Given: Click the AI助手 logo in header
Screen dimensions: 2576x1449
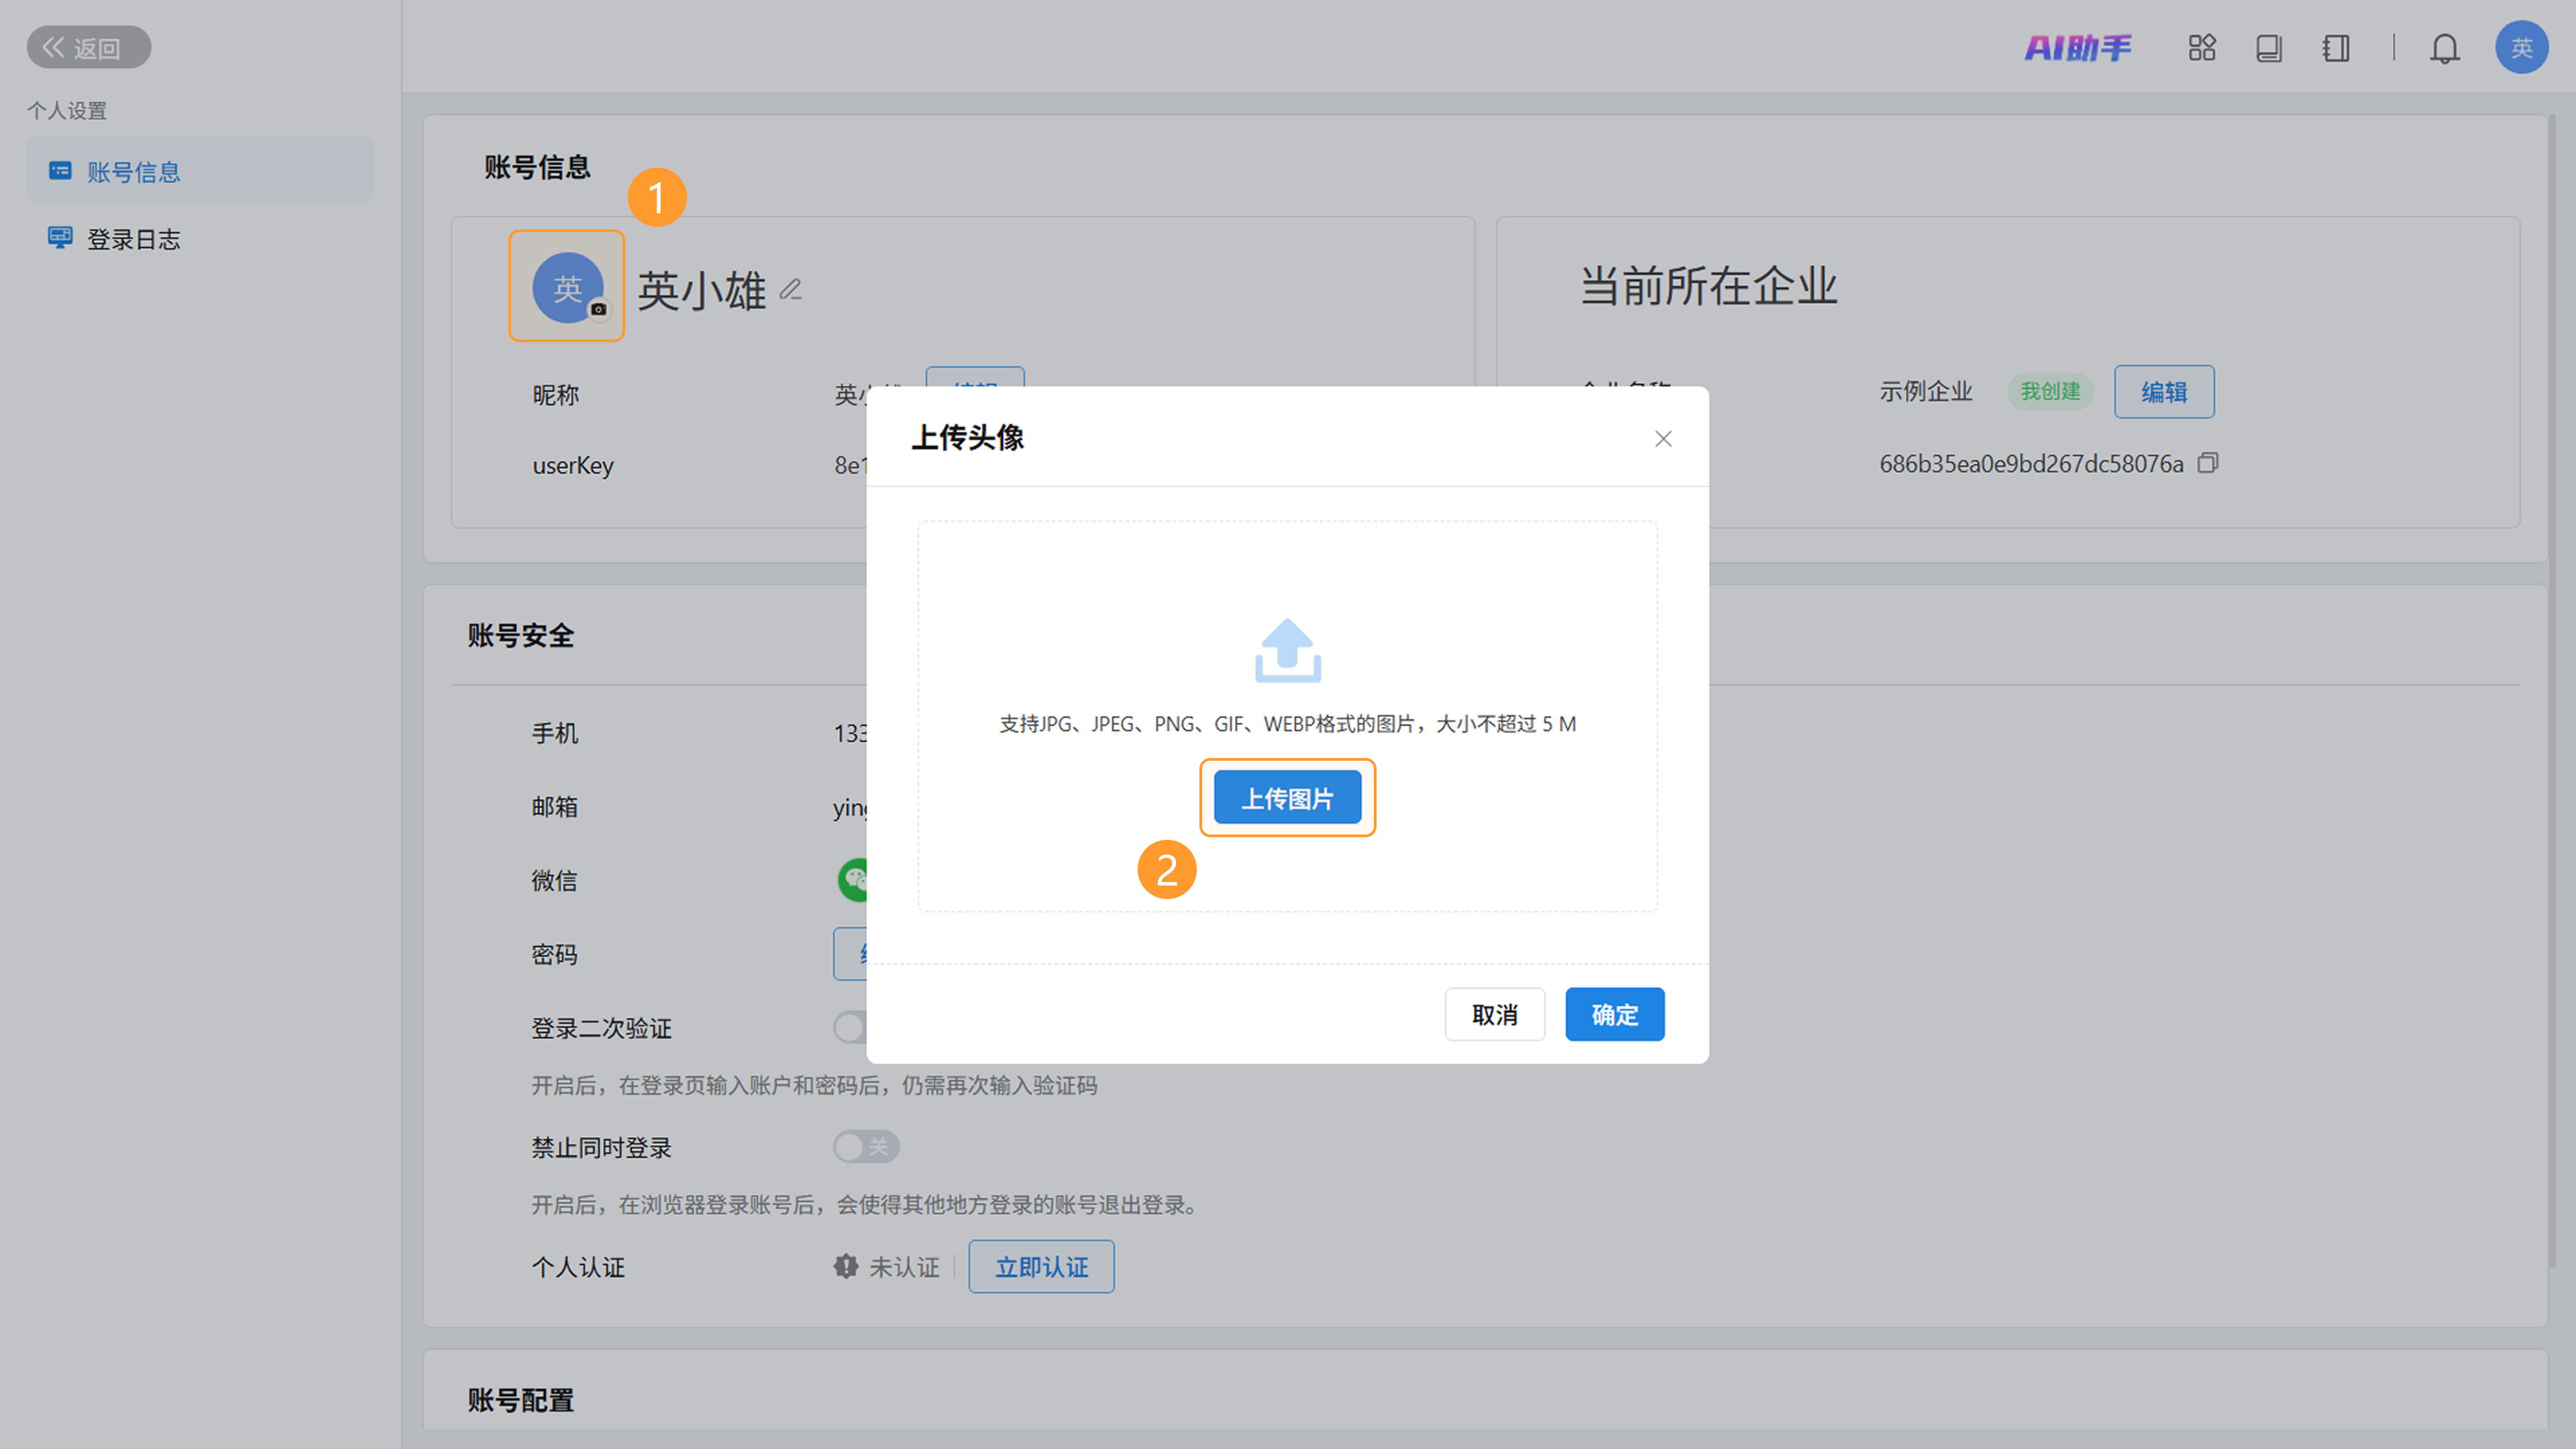Looking at the screenshot, I should pos(2078,47).
